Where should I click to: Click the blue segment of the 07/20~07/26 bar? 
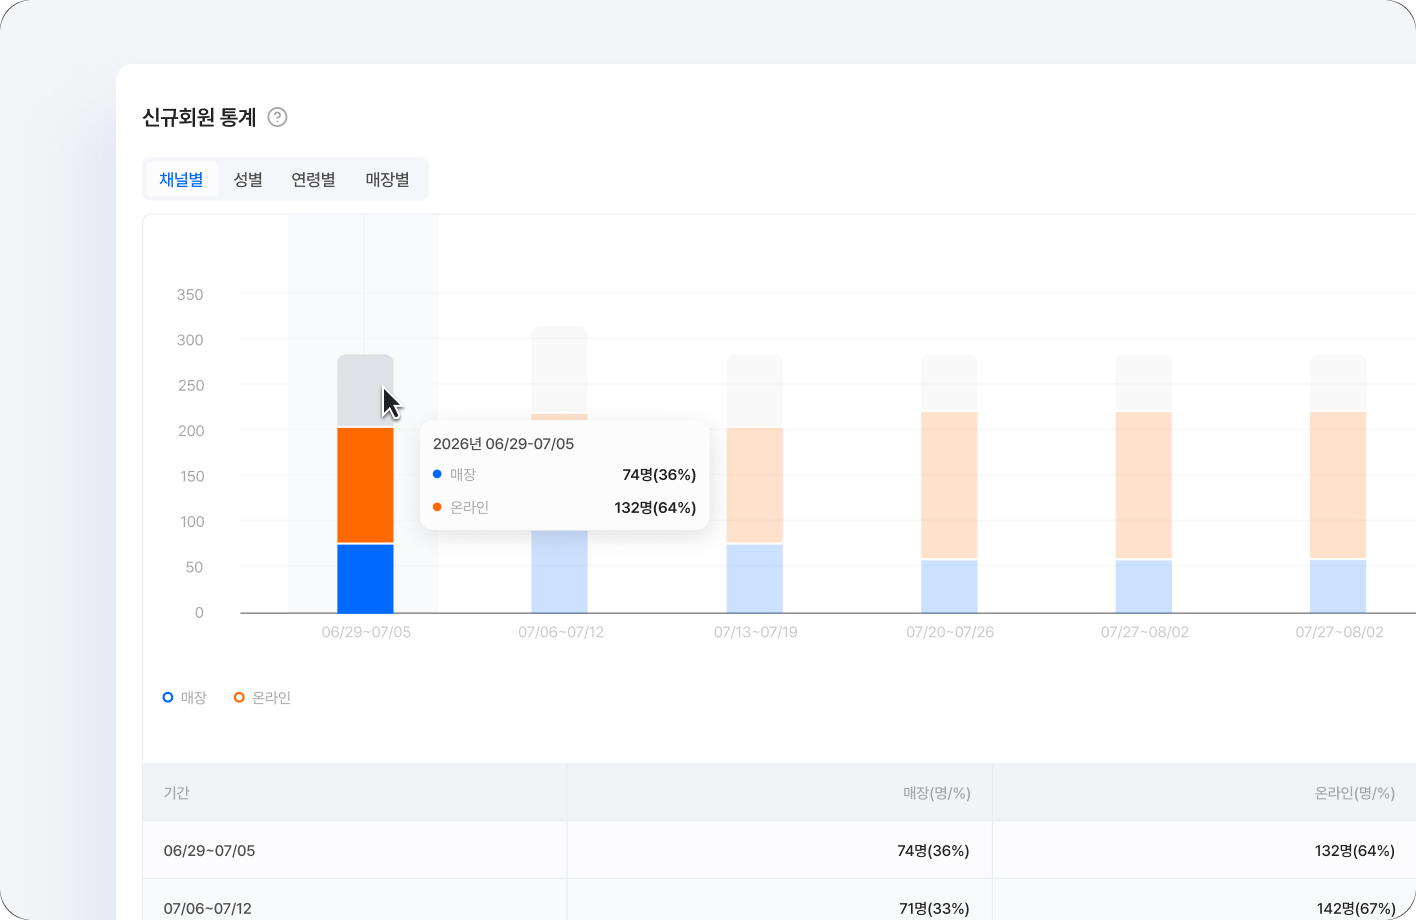click(x=949, y=587)
